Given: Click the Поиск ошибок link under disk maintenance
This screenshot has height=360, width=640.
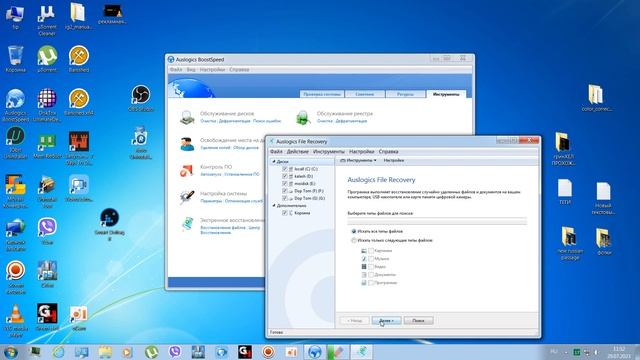Looking at the screenshot, I should tap(267, 121).
